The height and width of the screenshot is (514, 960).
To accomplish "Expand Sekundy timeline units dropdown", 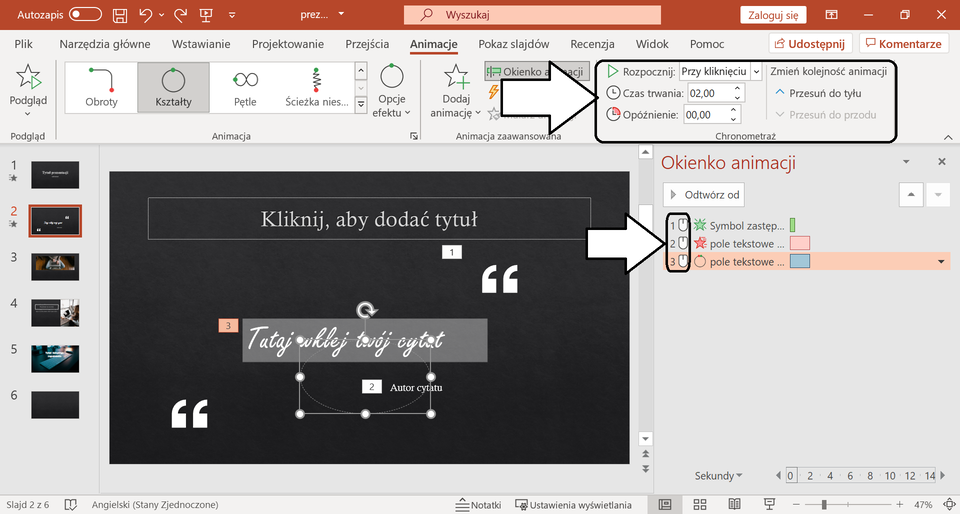I will [719, 476].
